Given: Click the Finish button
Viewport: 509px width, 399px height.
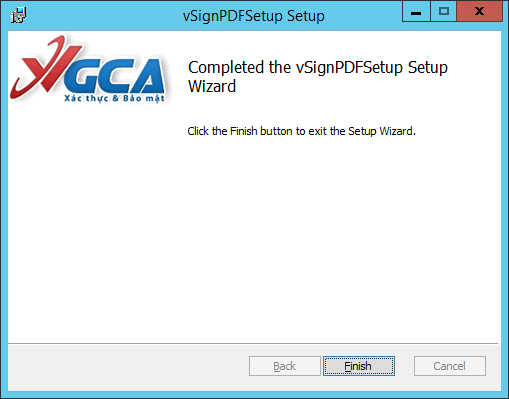Looking at the screenshot, I should tap(359, 366).
